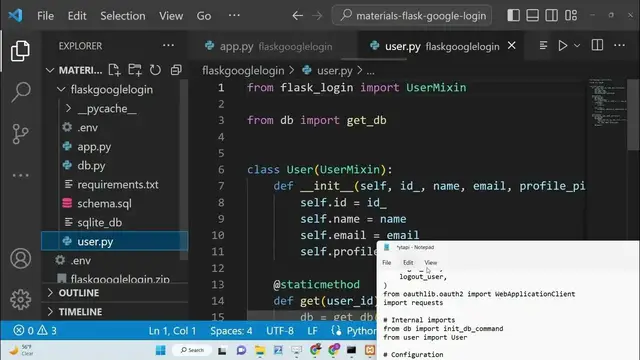Select Python language mode in status bar
This screenshot has width=640, height=360.
click(x=362, y=331)
